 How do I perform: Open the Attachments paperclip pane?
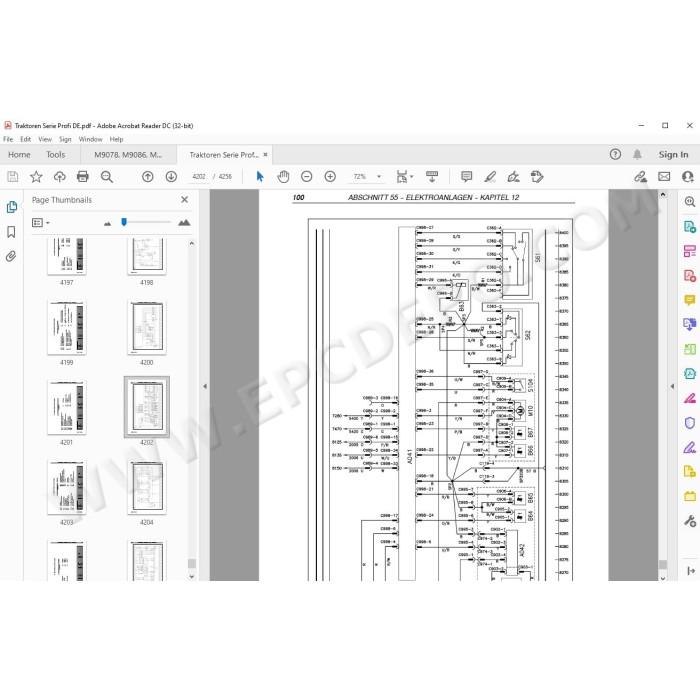(11, 256)
